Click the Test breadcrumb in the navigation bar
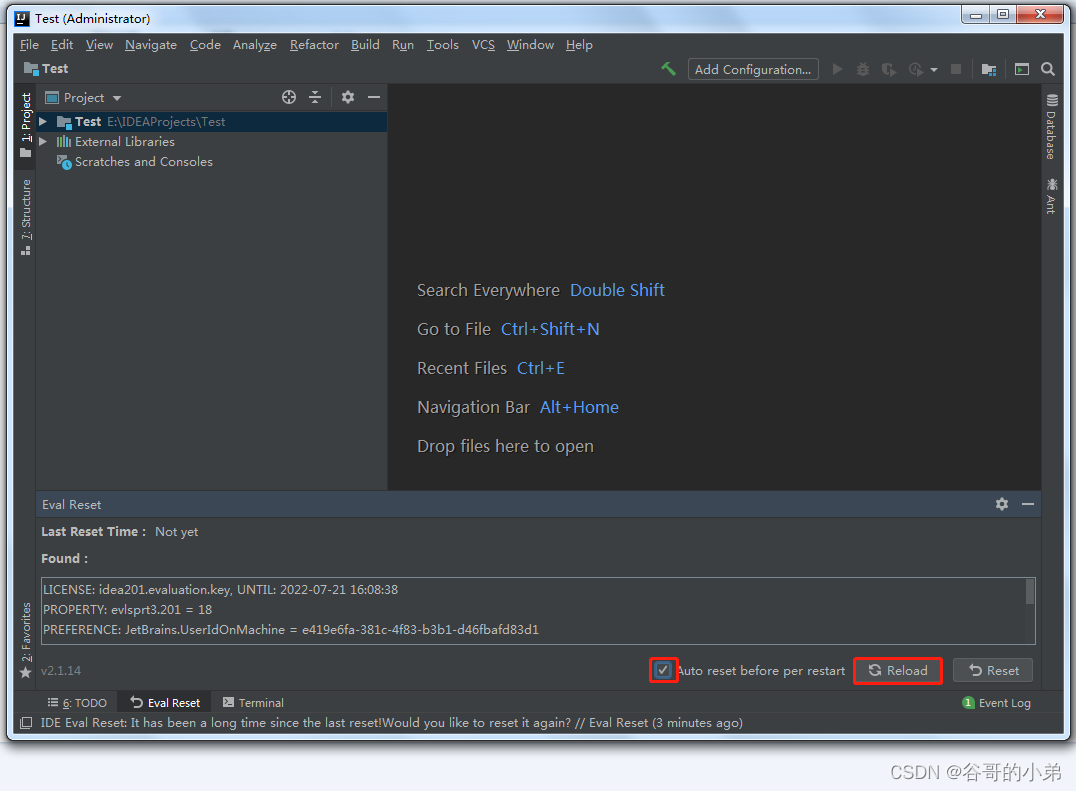 (47, 69)
